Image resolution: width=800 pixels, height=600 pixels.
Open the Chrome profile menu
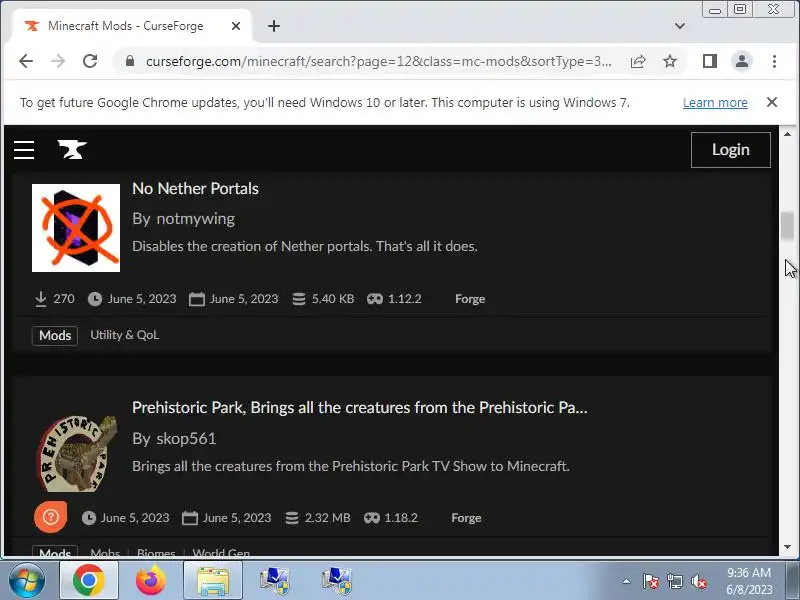(742, 61)
